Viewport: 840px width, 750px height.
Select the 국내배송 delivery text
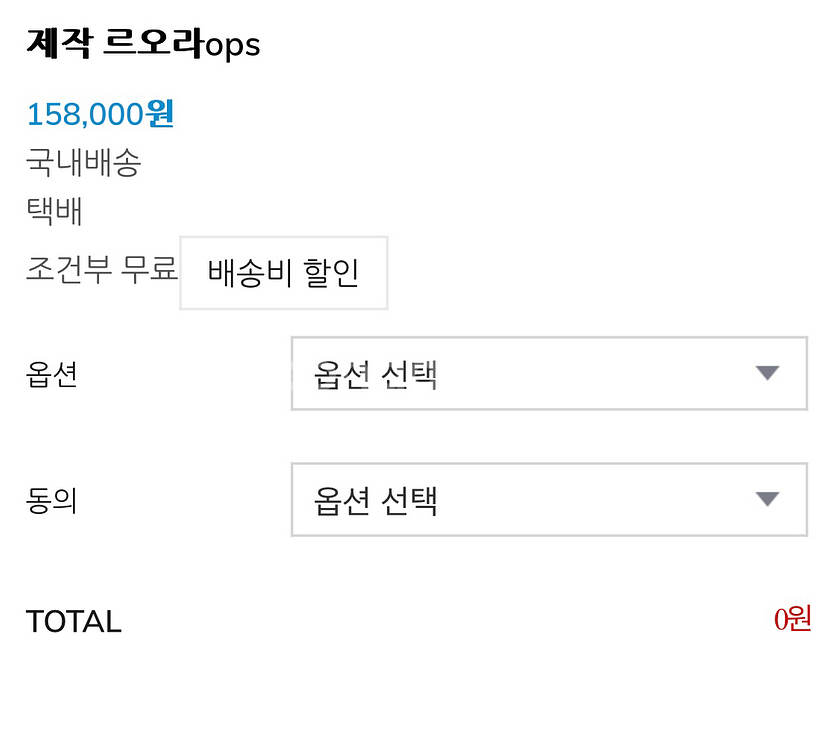tap(83, 163)
